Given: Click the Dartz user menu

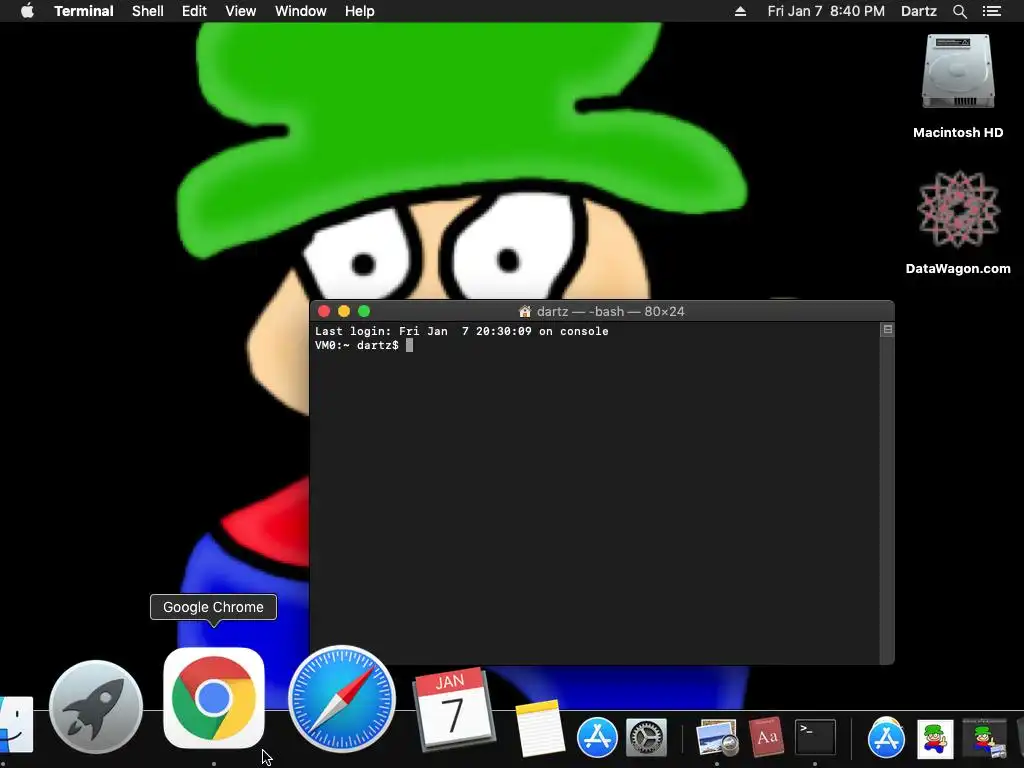Looking at the screenshot, I should pyautogui.click(x=919, y=11).
